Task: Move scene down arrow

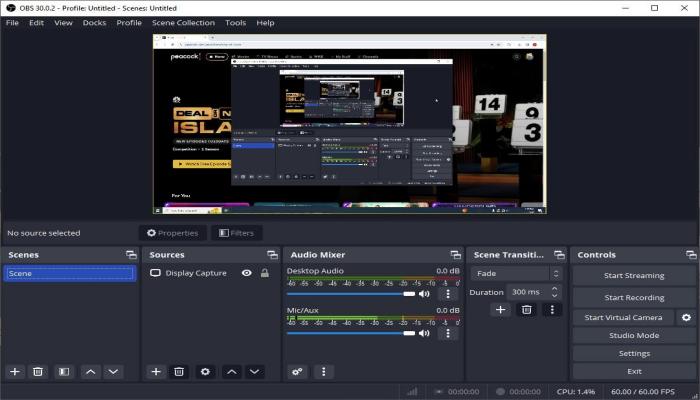Action: [113, 371]
